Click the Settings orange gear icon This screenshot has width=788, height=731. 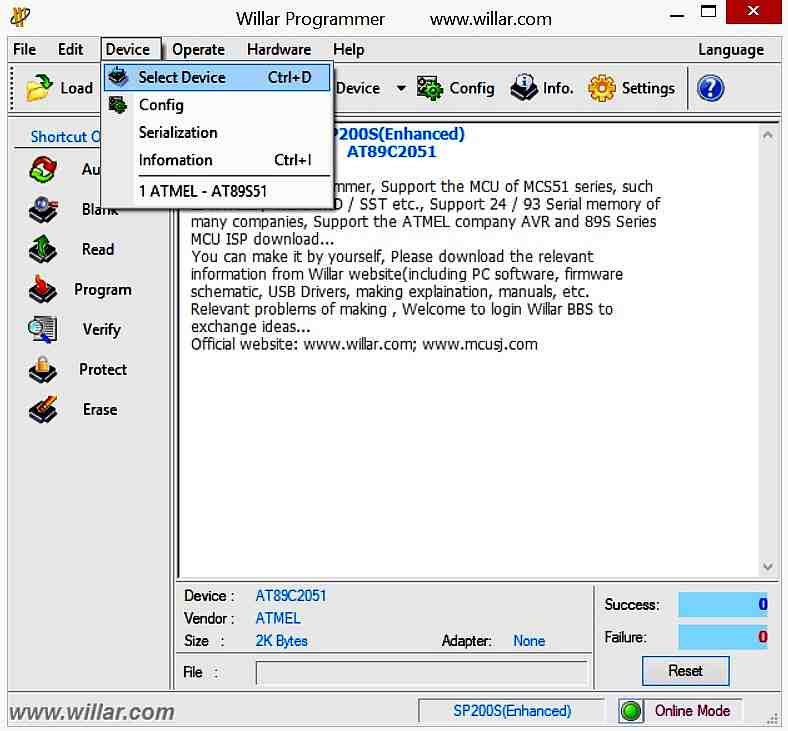pos(602,88)
